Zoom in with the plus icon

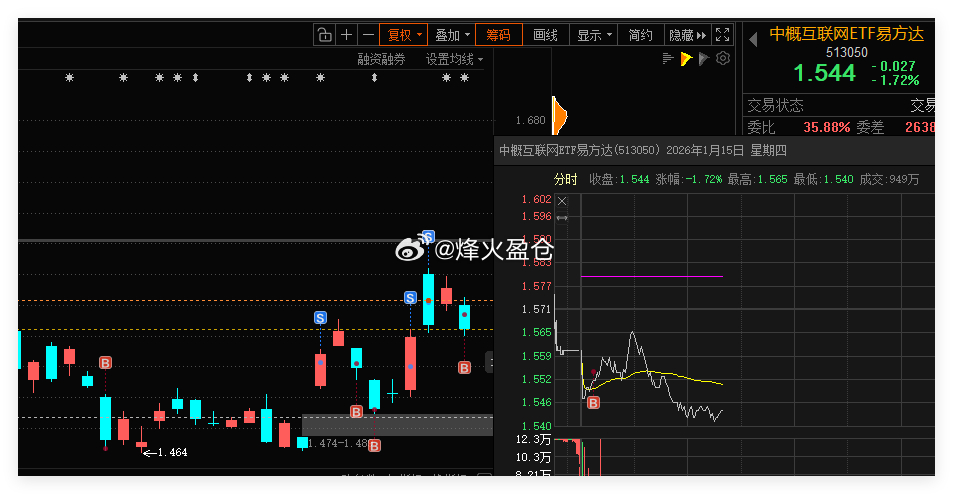(346, 35)
